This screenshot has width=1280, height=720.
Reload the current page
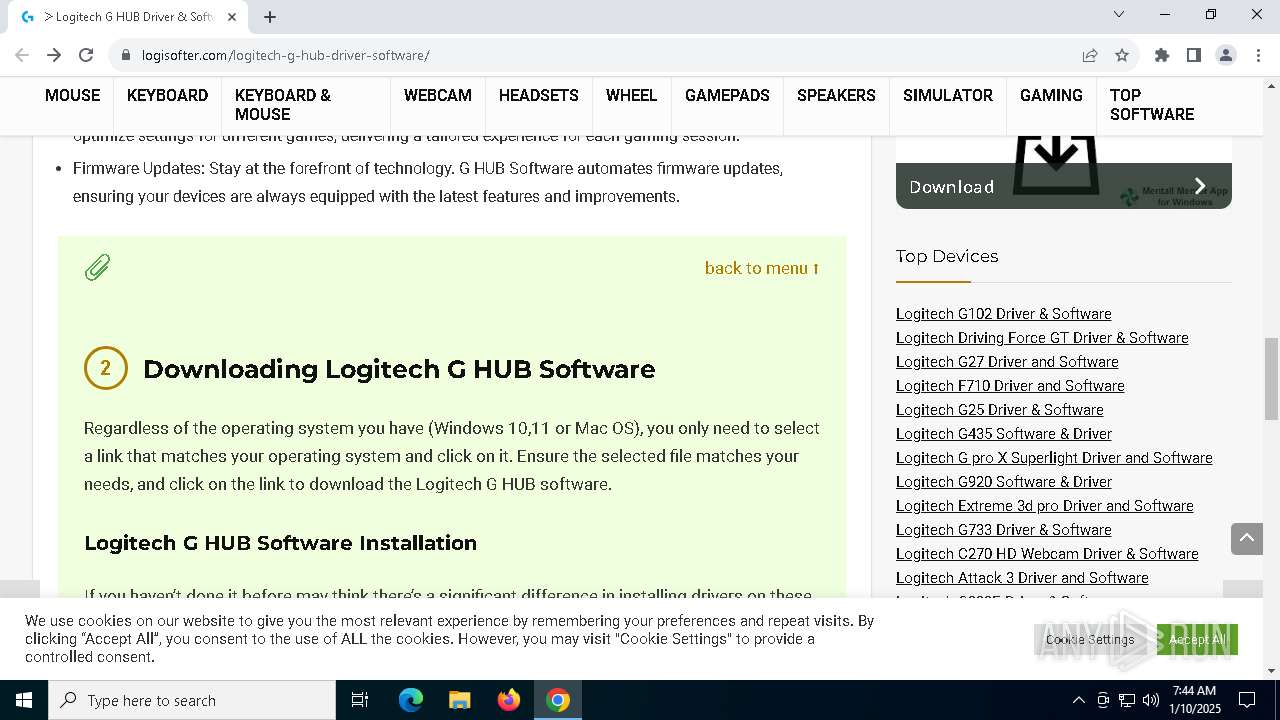86,55
